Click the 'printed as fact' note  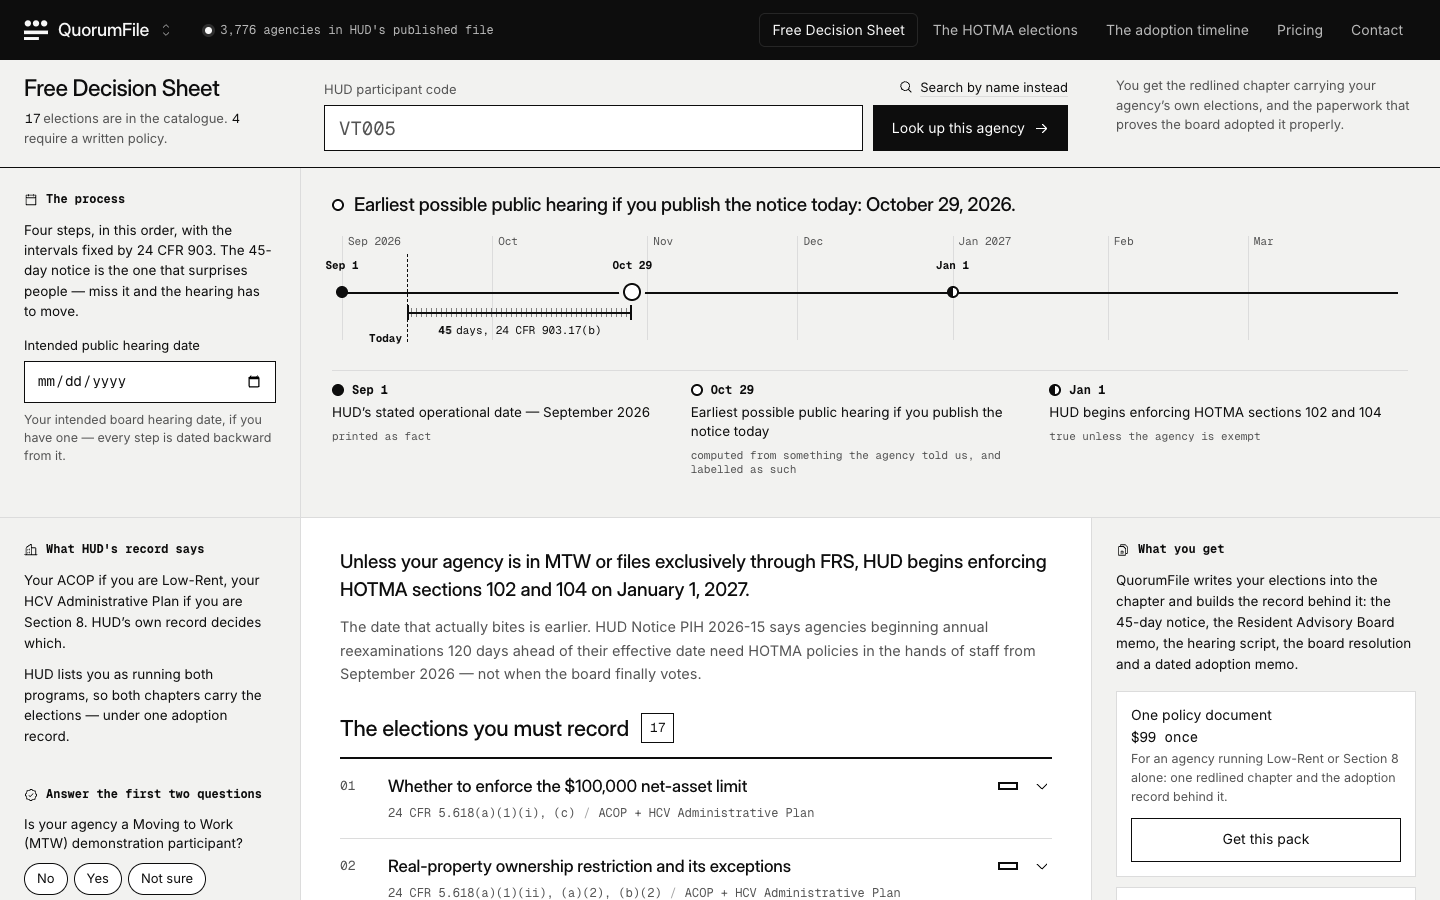(x=381, y=437)
